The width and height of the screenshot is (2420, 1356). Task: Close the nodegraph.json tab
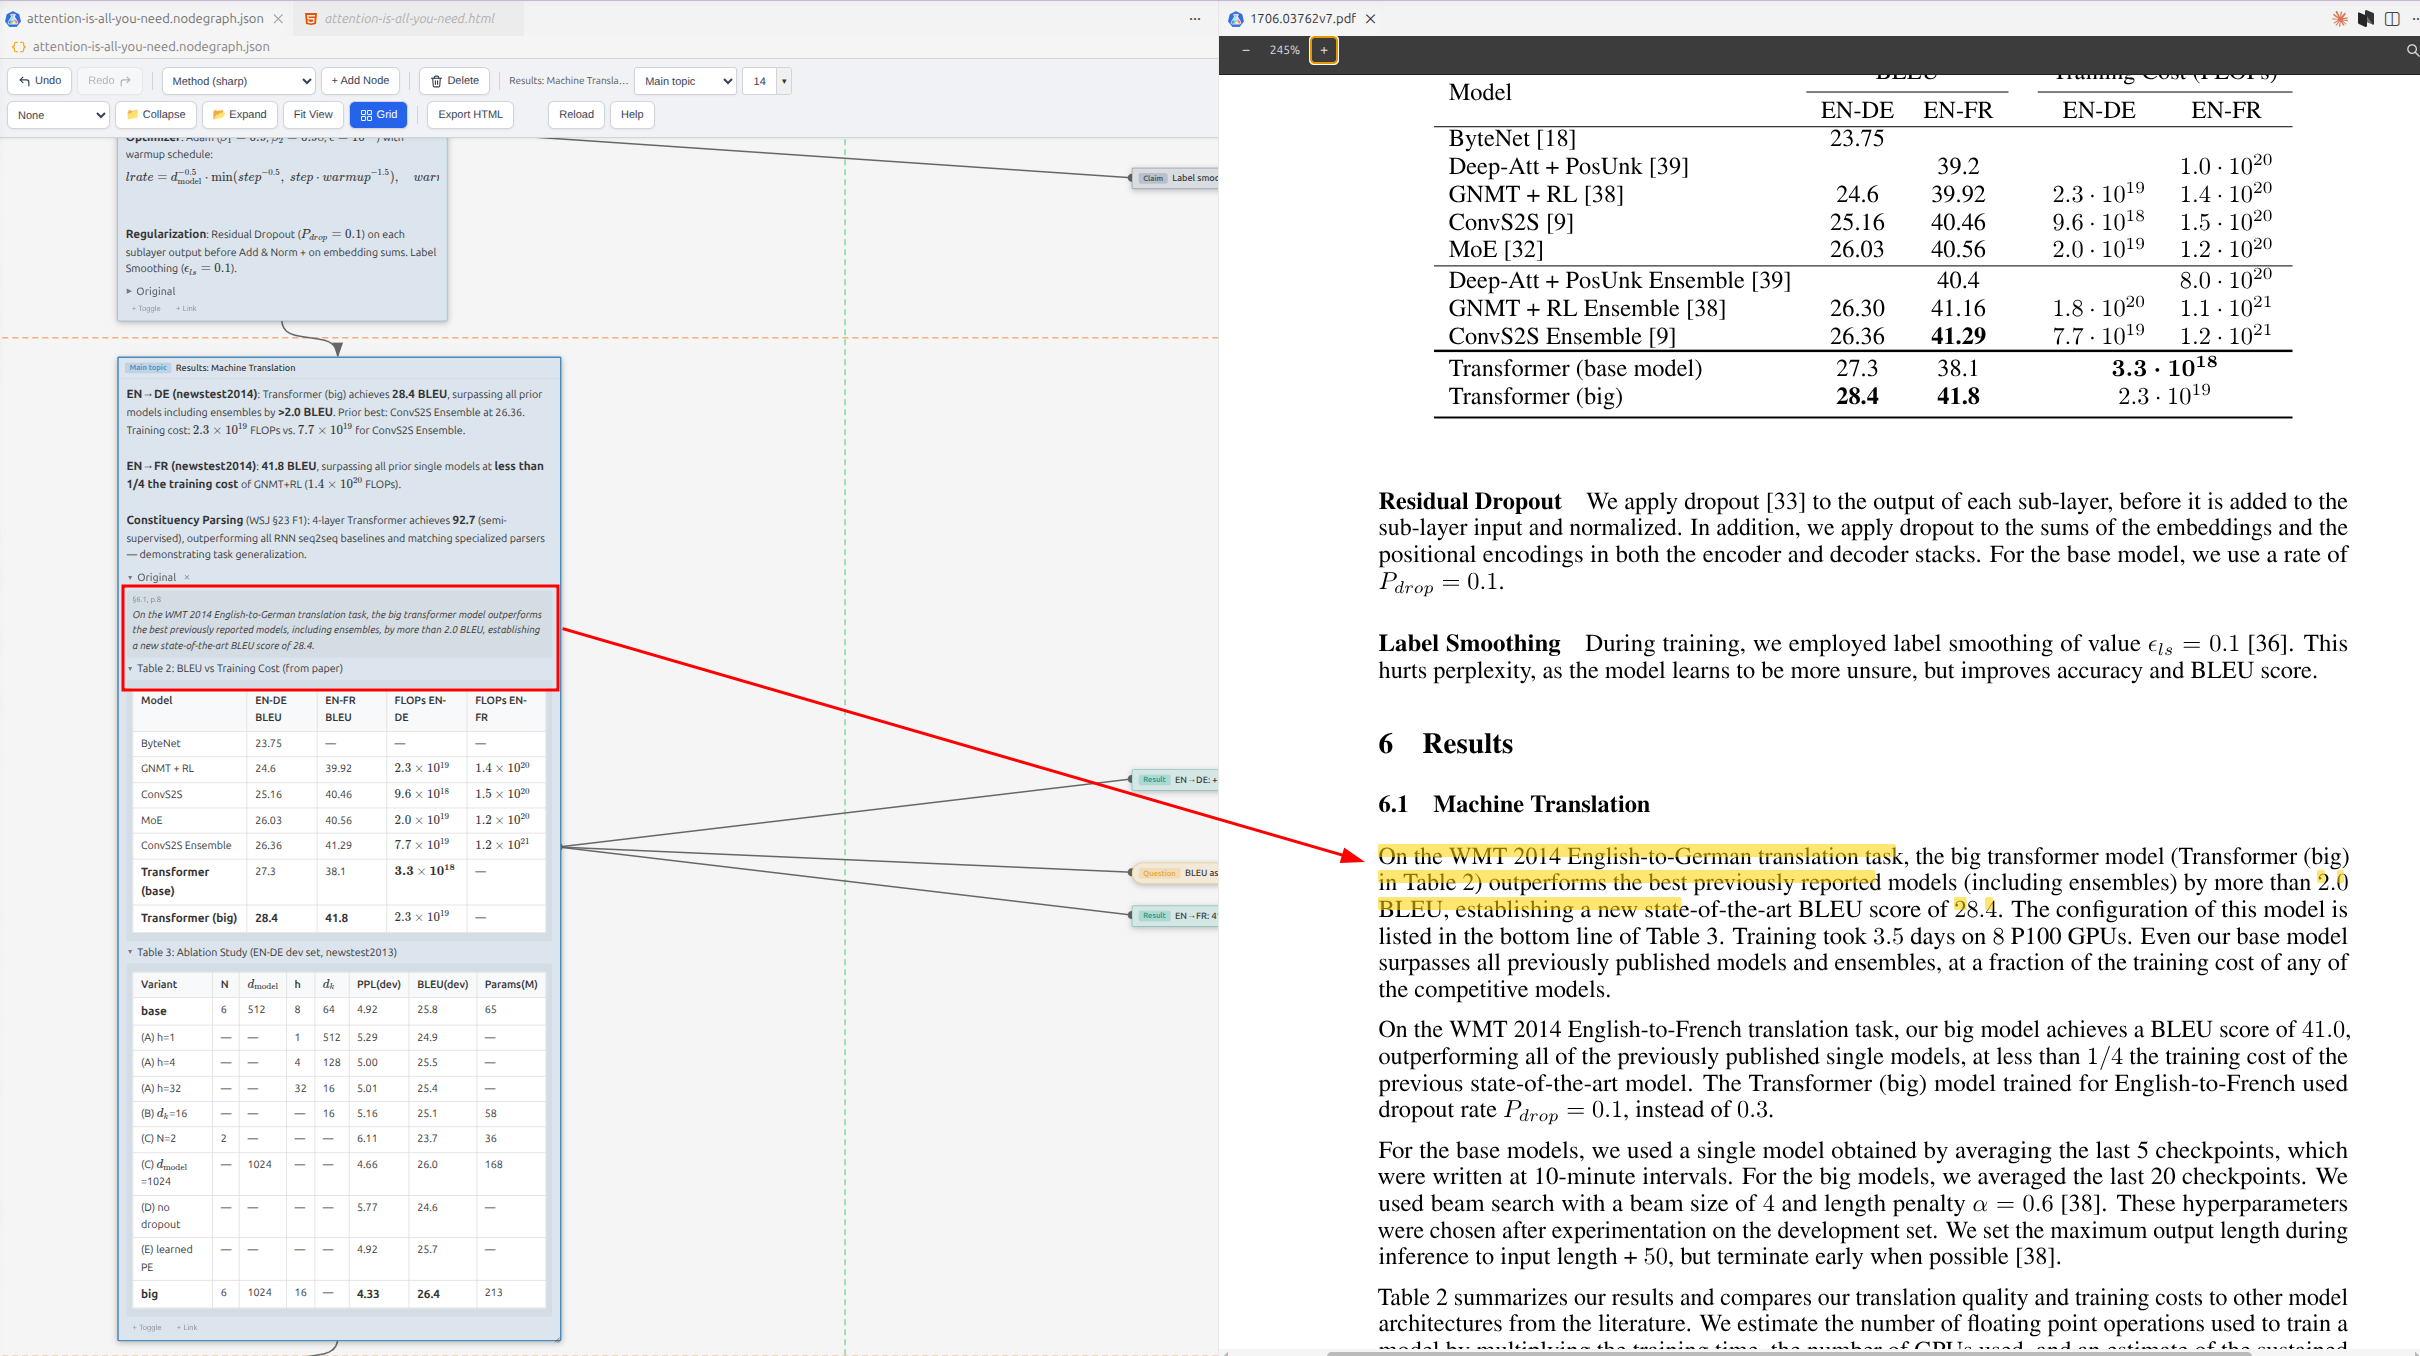278,19
